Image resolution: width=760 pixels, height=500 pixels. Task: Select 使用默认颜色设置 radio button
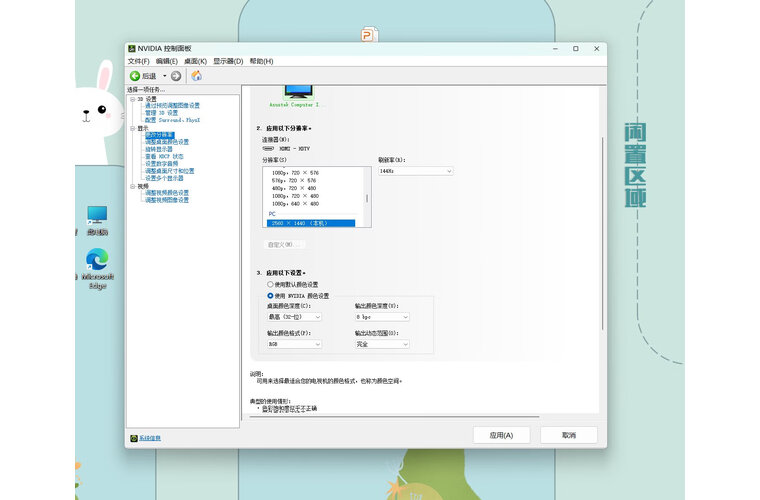pyautogui.click(x=270, y=284)
